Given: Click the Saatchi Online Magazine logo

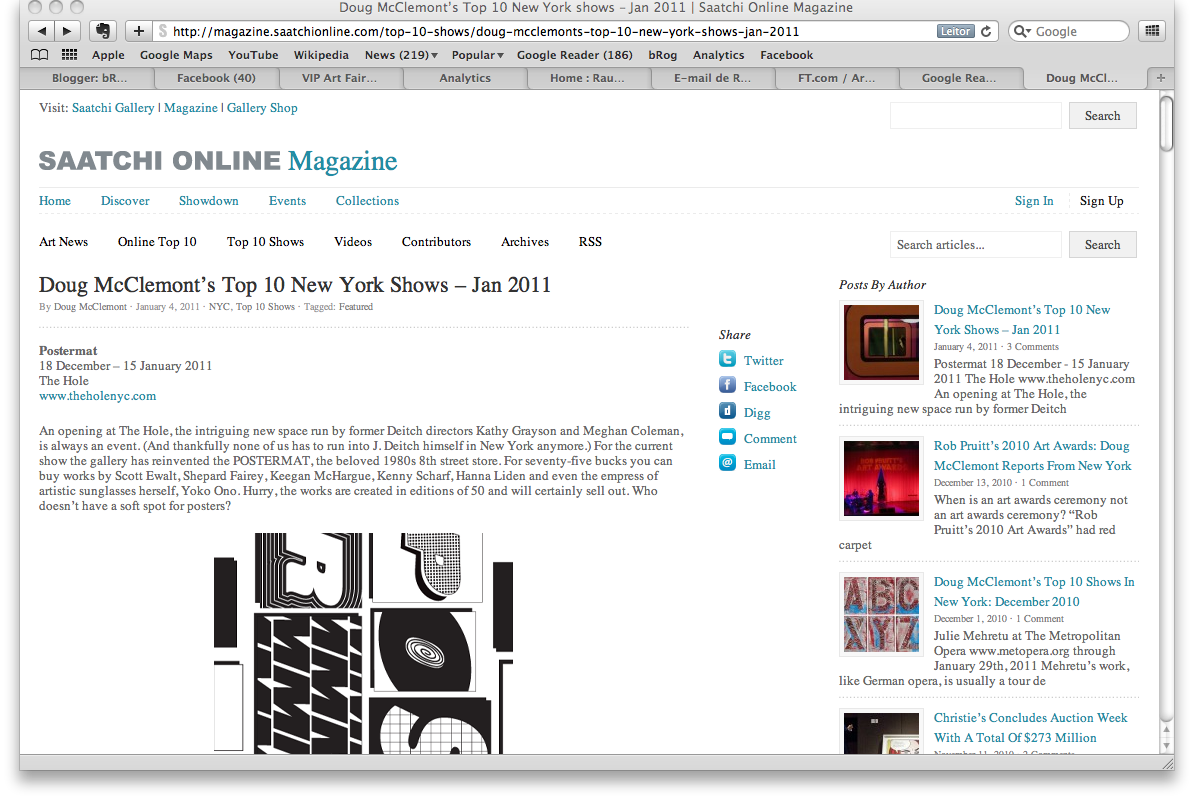Looking at the screenshot, I should [x=218, y=161].
